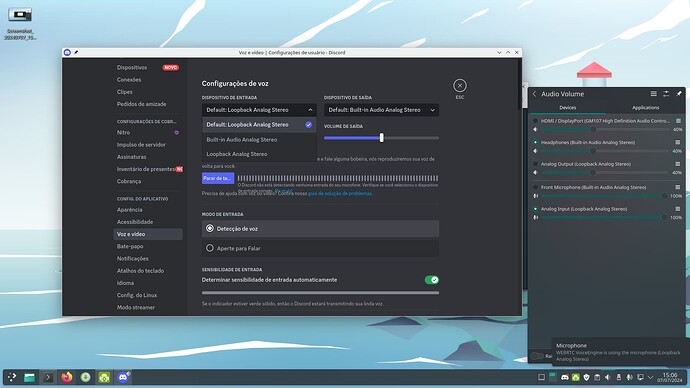Mute the Front Microphone input

click(536, 196)
